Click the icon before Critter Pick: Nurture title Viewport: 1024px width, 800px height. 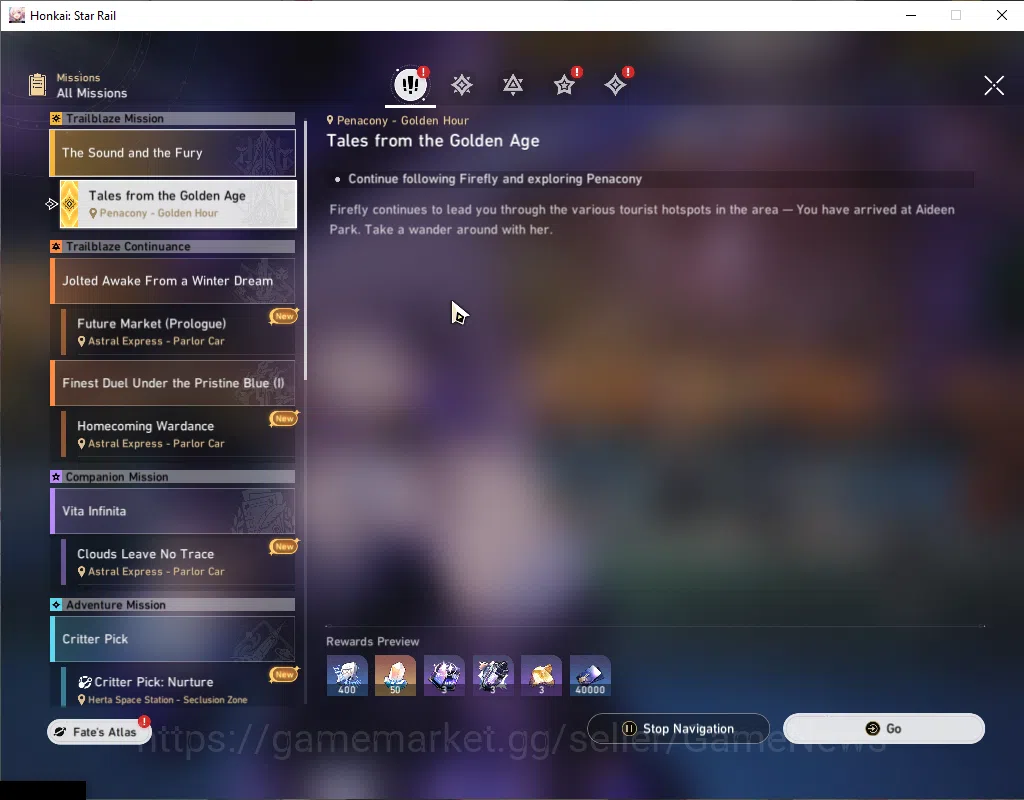(85, 682)
